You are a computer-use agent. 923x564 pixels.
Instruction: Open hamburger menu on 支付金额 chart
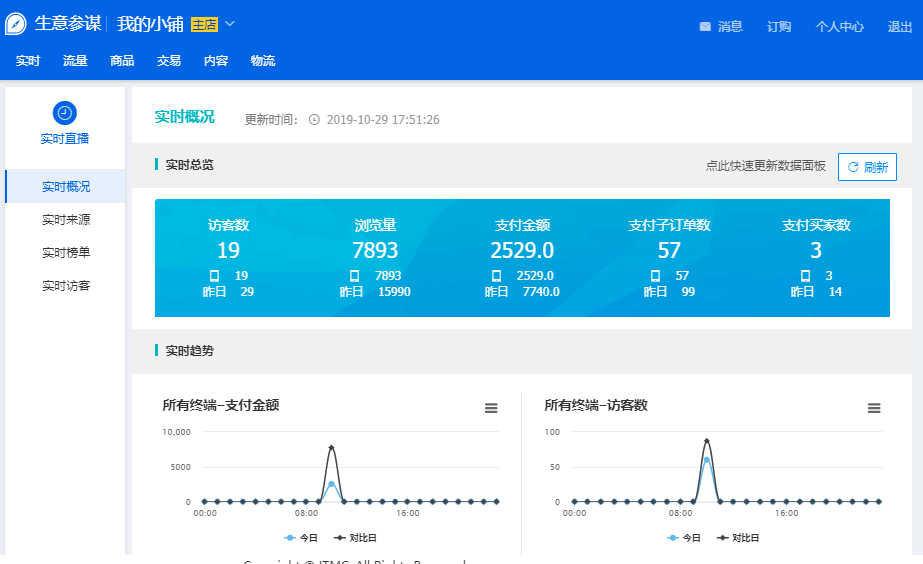point(491,408)
